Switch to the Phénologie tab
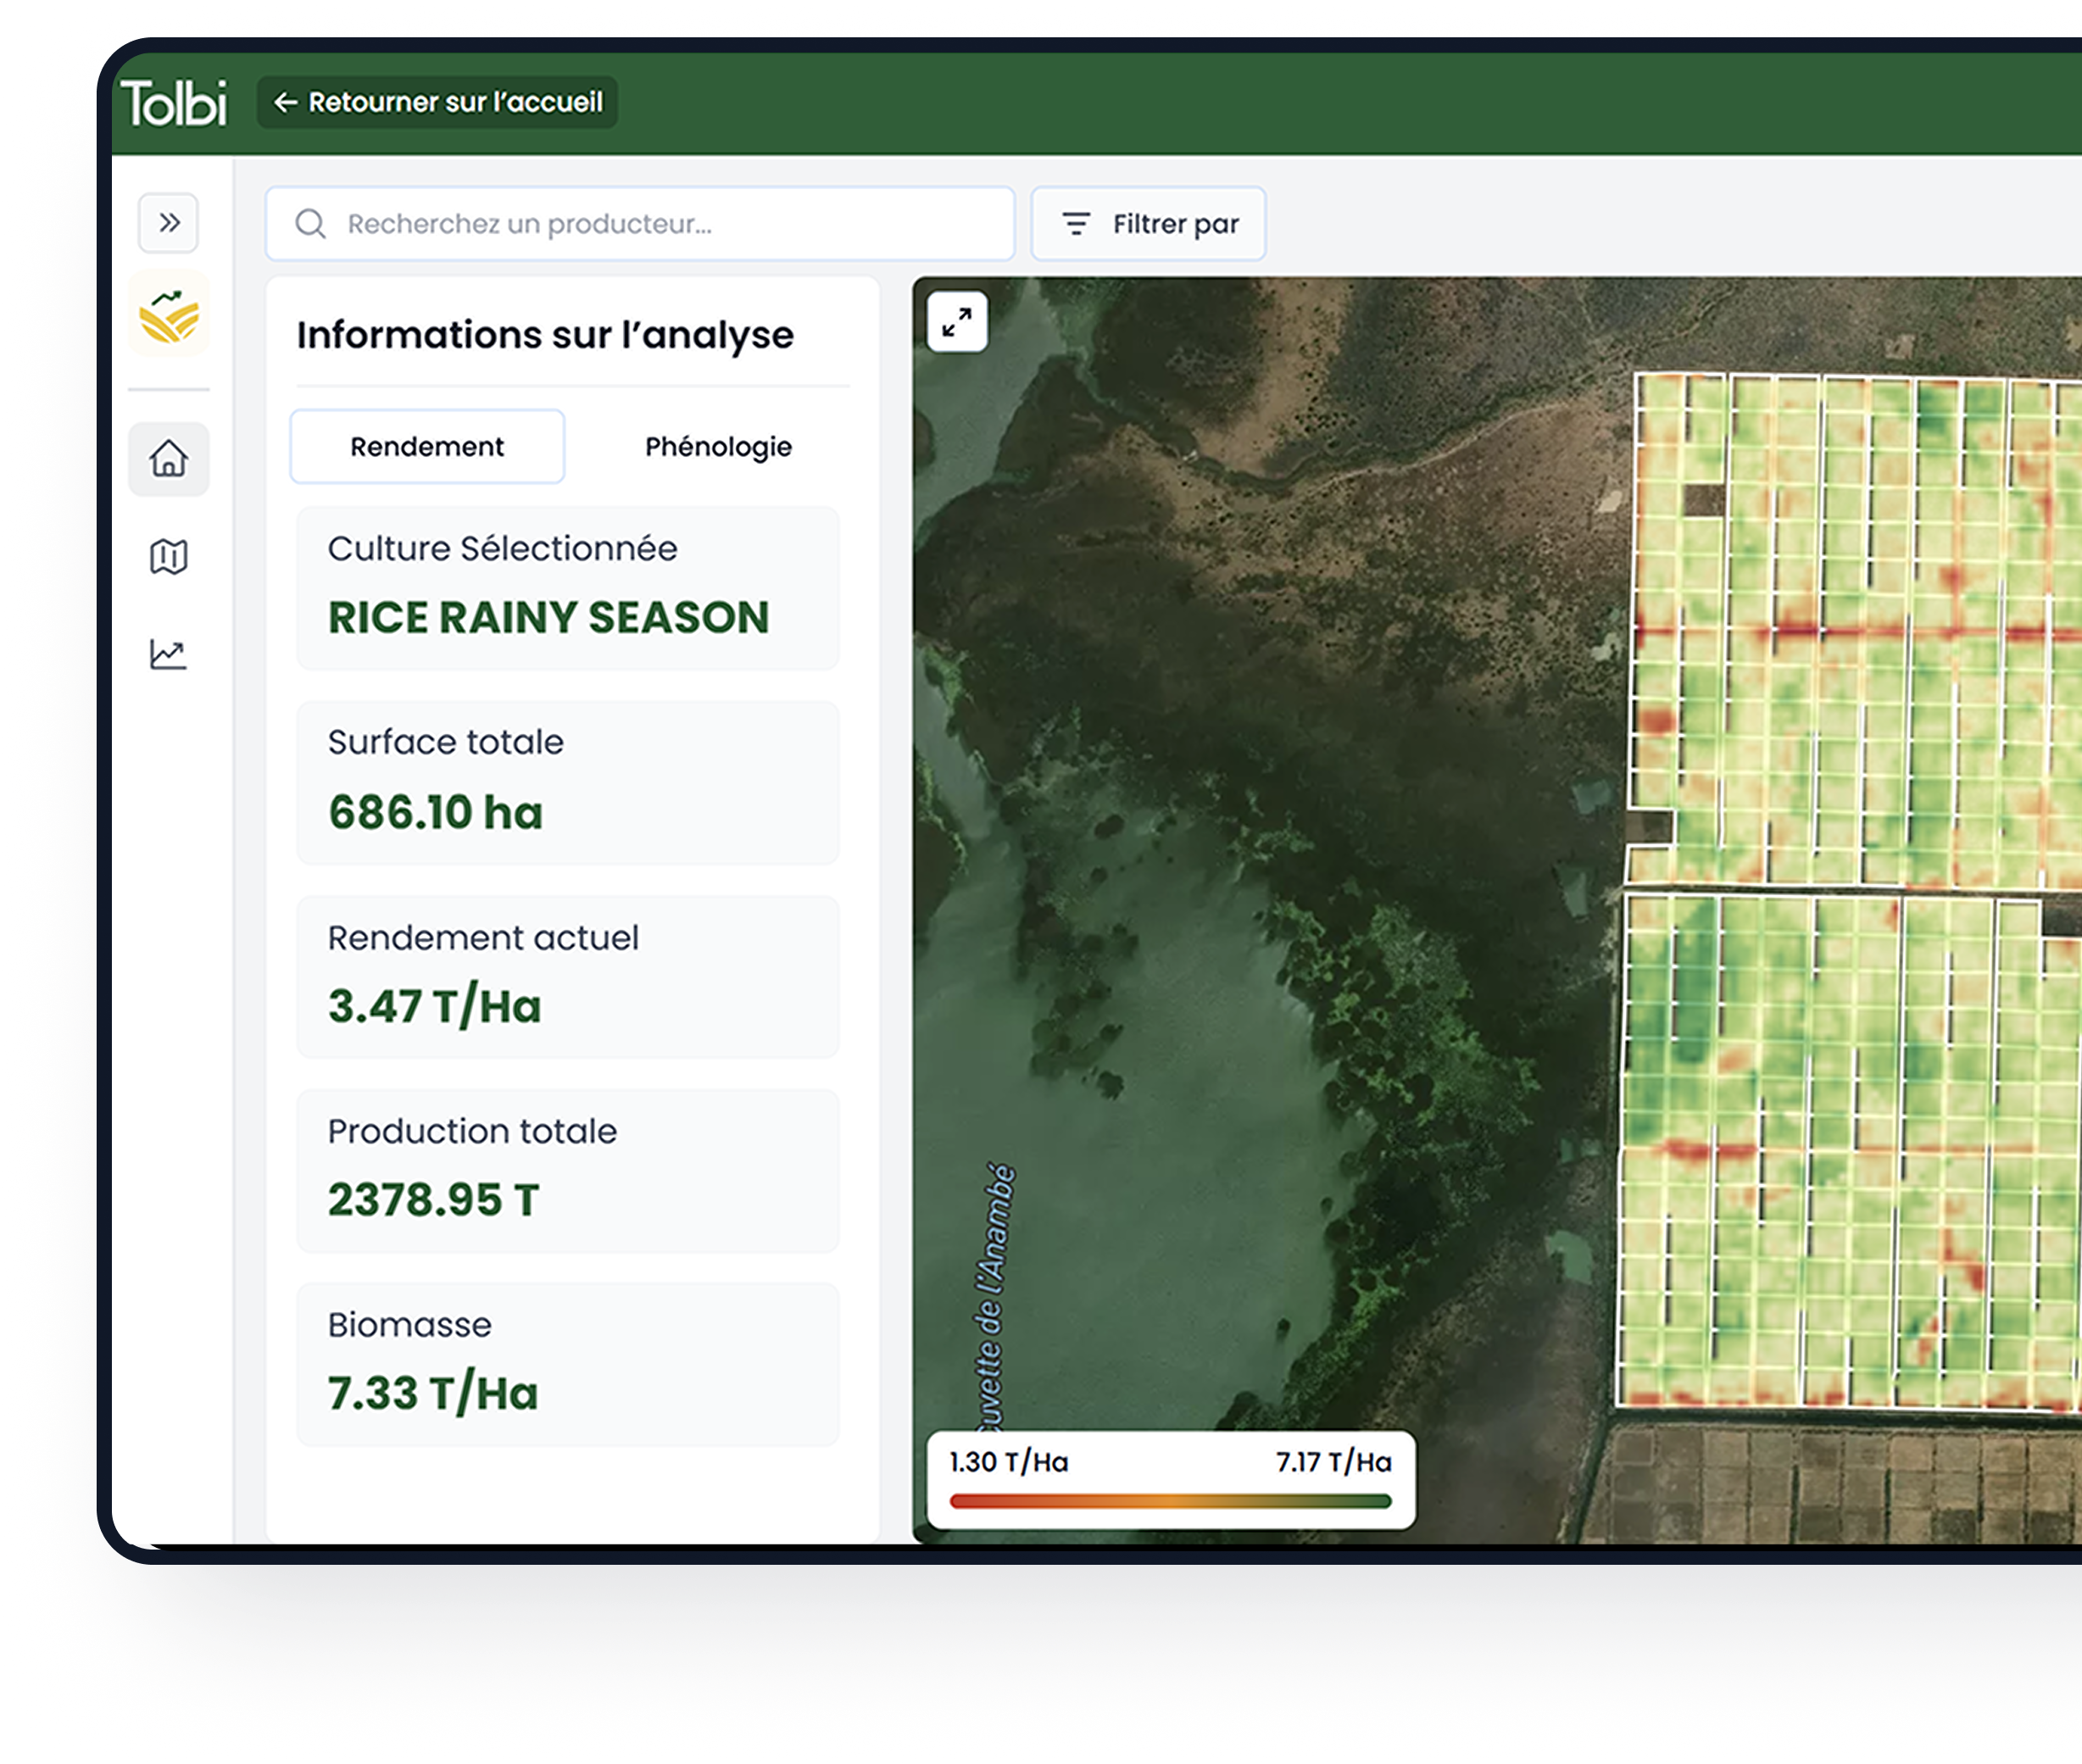This screenshot has width=2082, height=1764. (718, 446)
